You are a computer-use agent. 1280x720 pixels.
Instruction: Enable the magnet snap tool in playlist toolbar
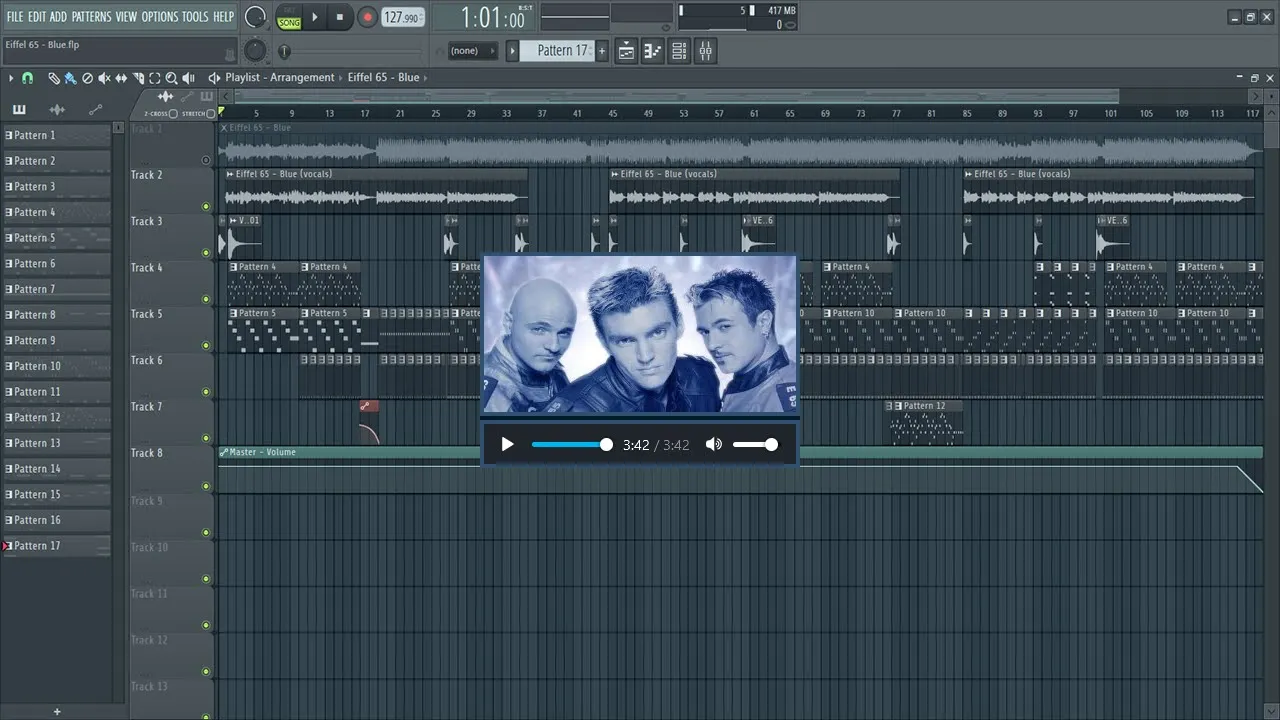point(27,78)
